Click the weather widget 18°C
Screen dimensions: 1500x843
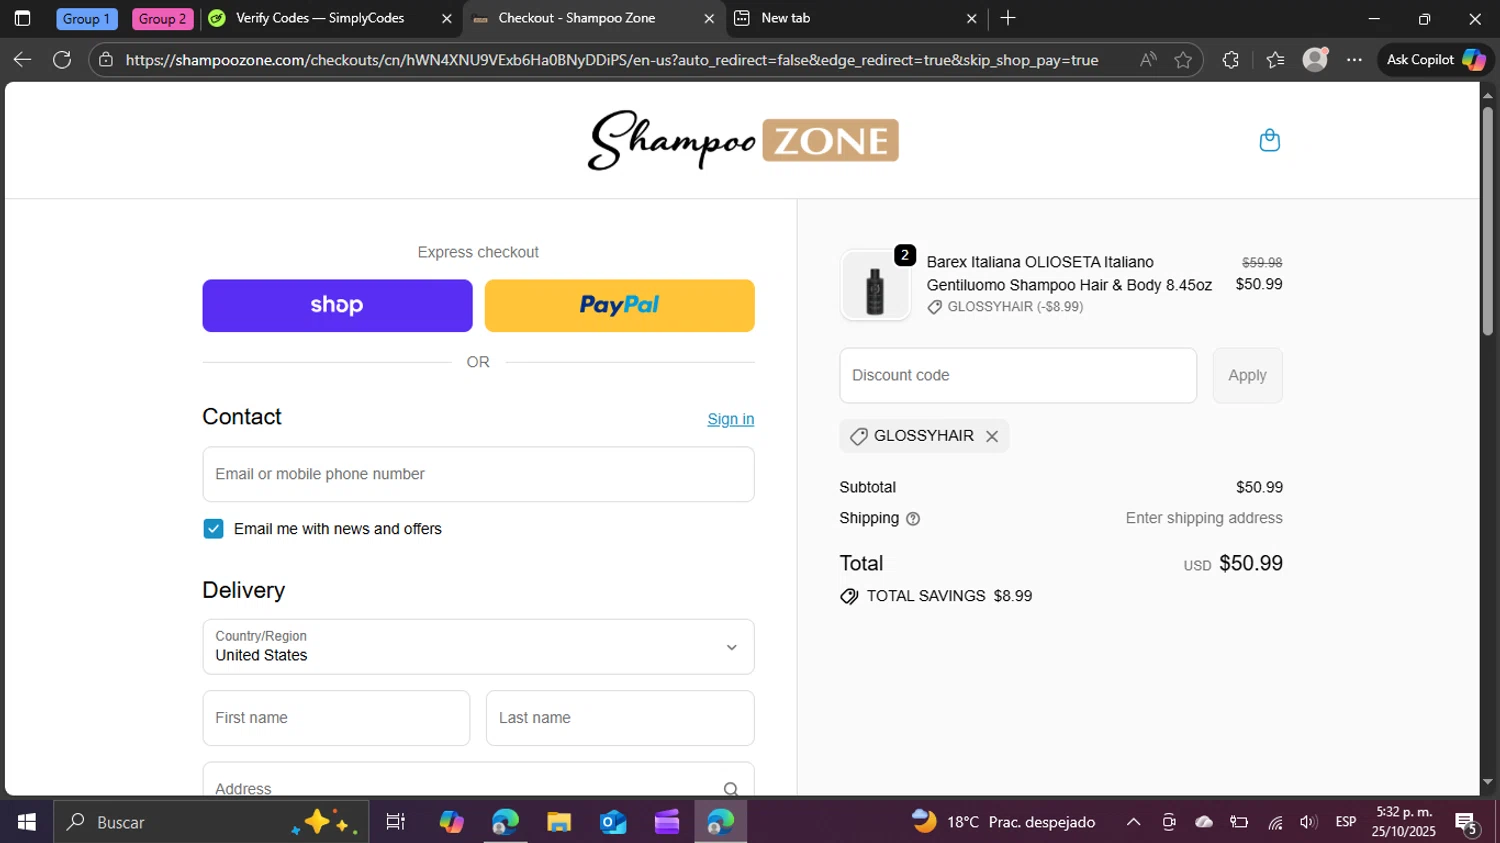1003,822
